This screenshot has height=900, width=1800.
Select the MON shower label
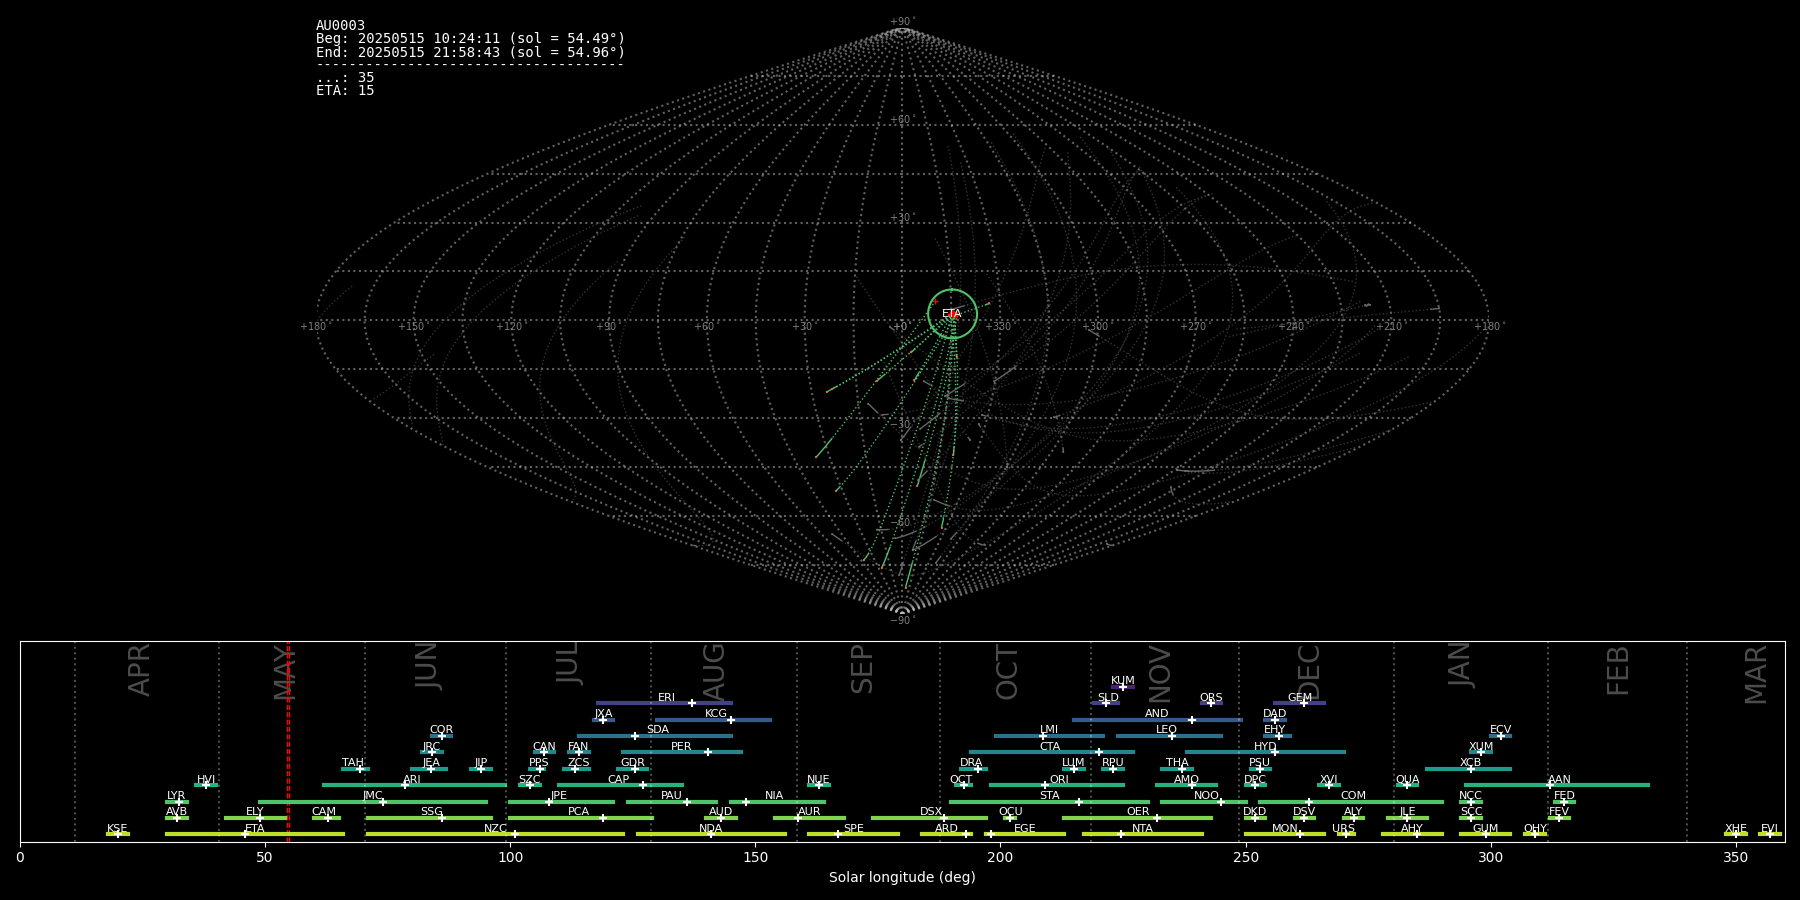pyautogui.click(x=1285, y=829)
